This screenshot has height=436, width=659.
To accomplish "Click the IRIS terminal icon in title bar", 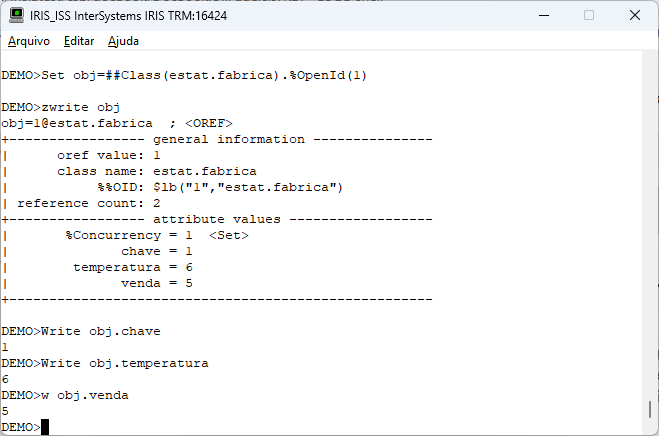I will point(16,15).
